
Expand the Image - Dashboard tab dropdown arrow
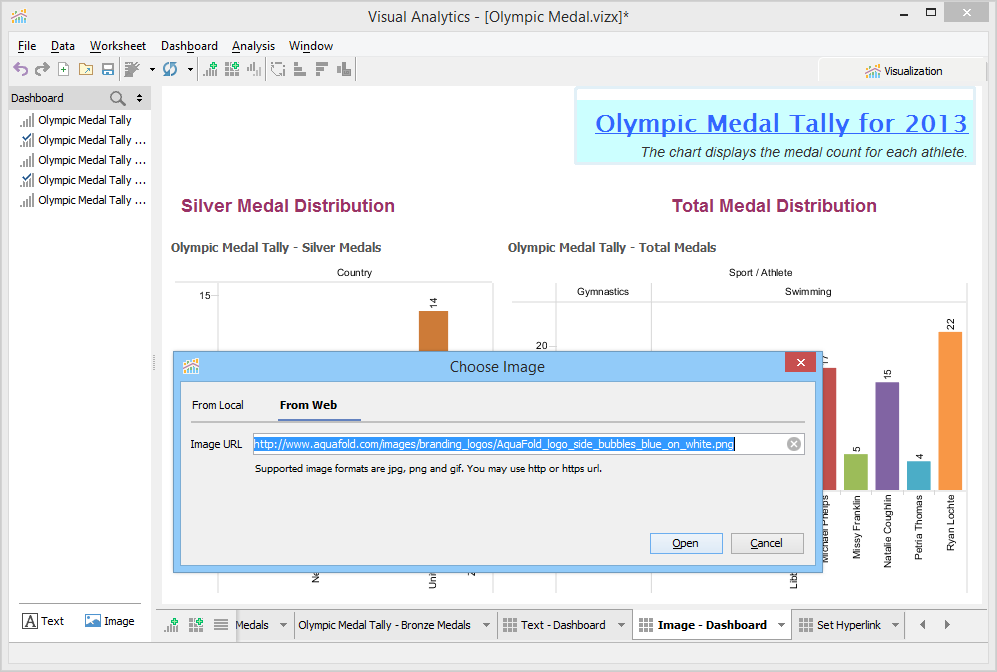(x=780, y=625)
